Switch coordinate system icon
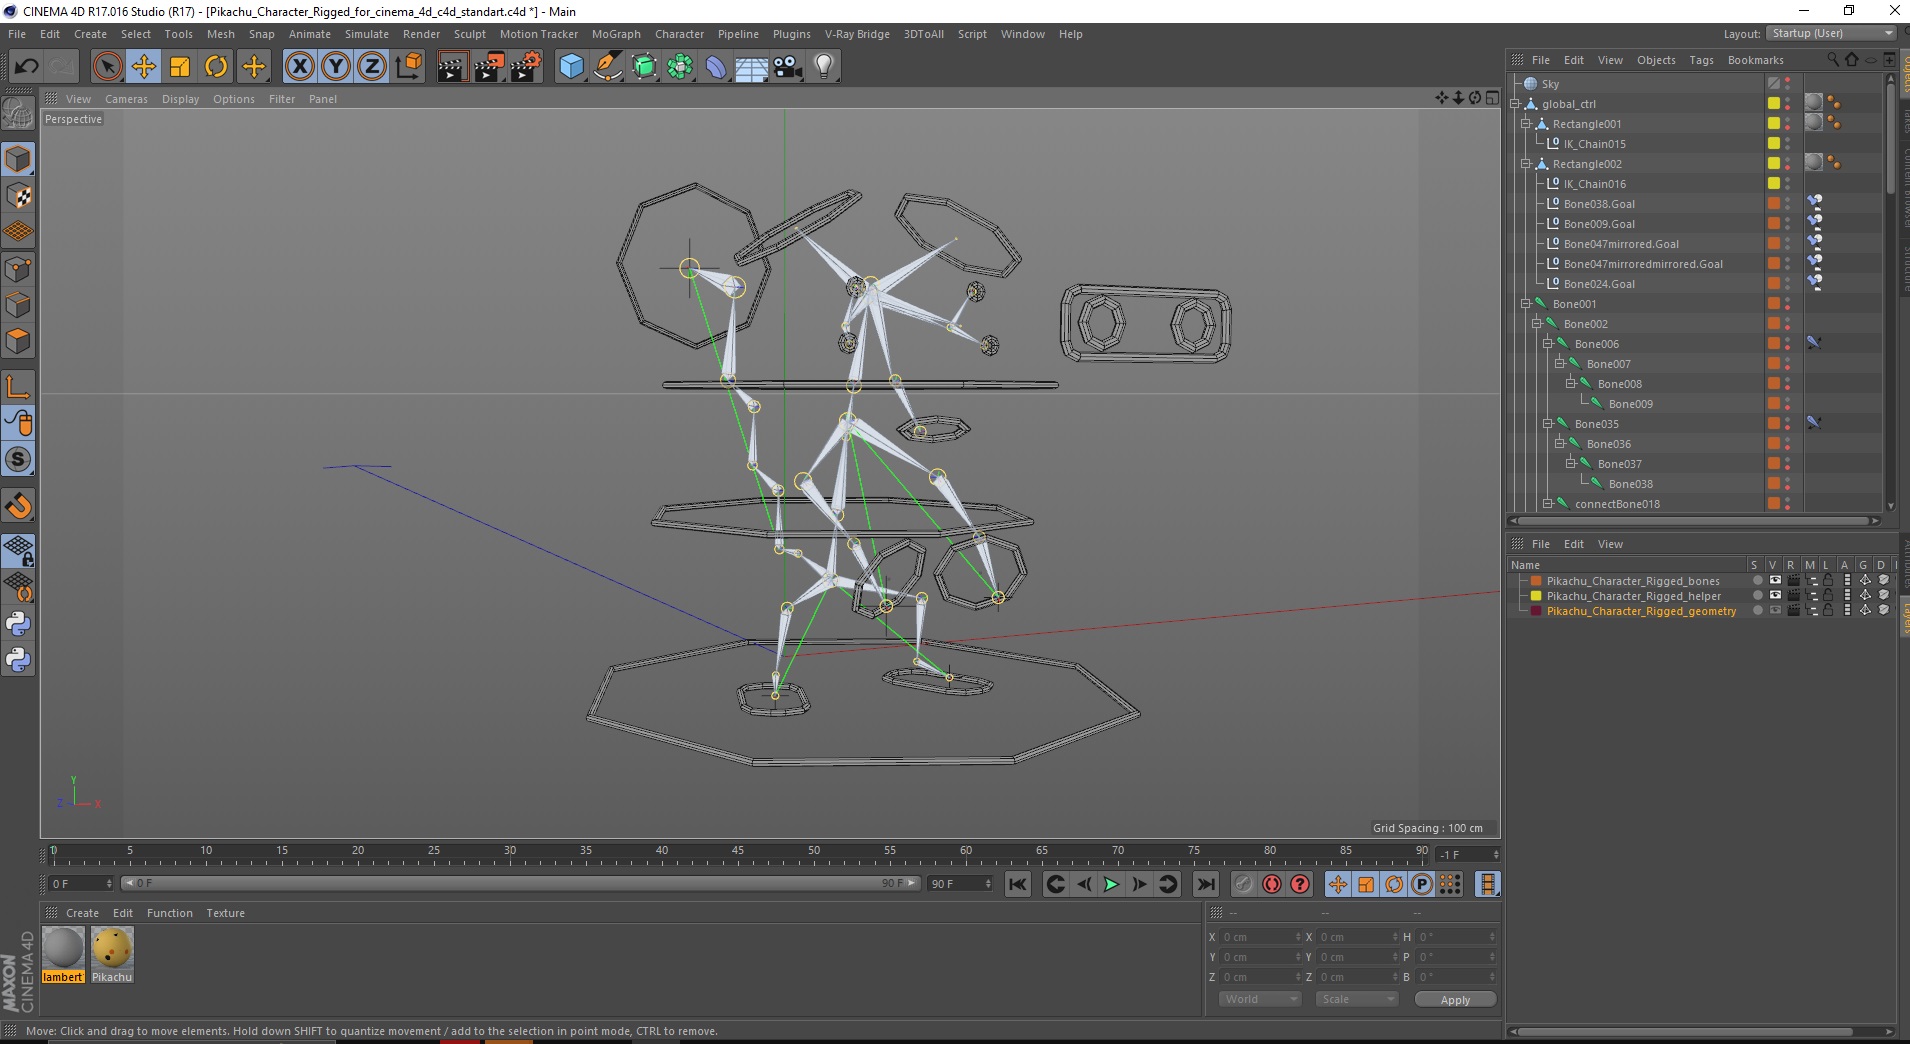This screenshot has height=1044, width=1910. click(x=408, y=67)
